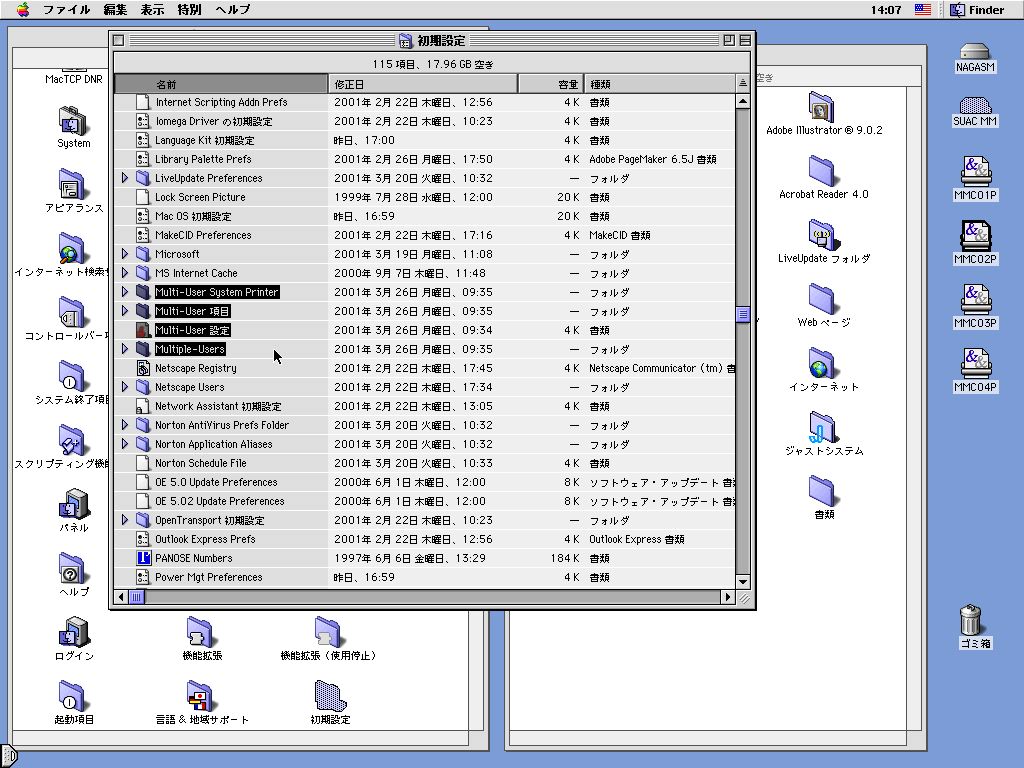The image size is (1024, 768).
Task: Select the MMC01P printer icon
Action: pos(975,171)
